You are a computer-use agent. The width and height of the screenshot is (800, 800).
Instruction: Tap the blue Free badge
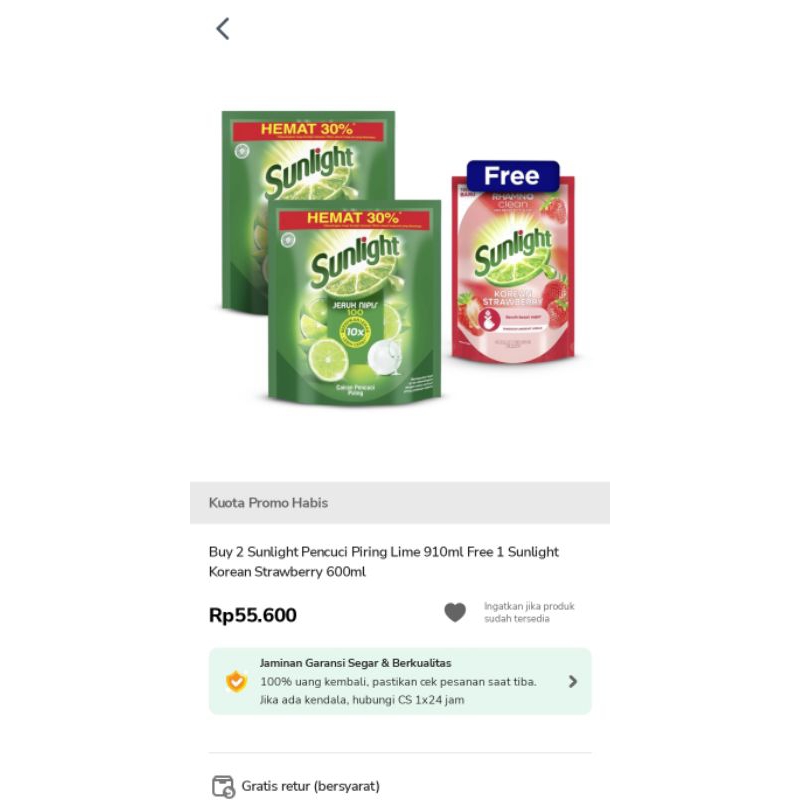tap(513, 176)
